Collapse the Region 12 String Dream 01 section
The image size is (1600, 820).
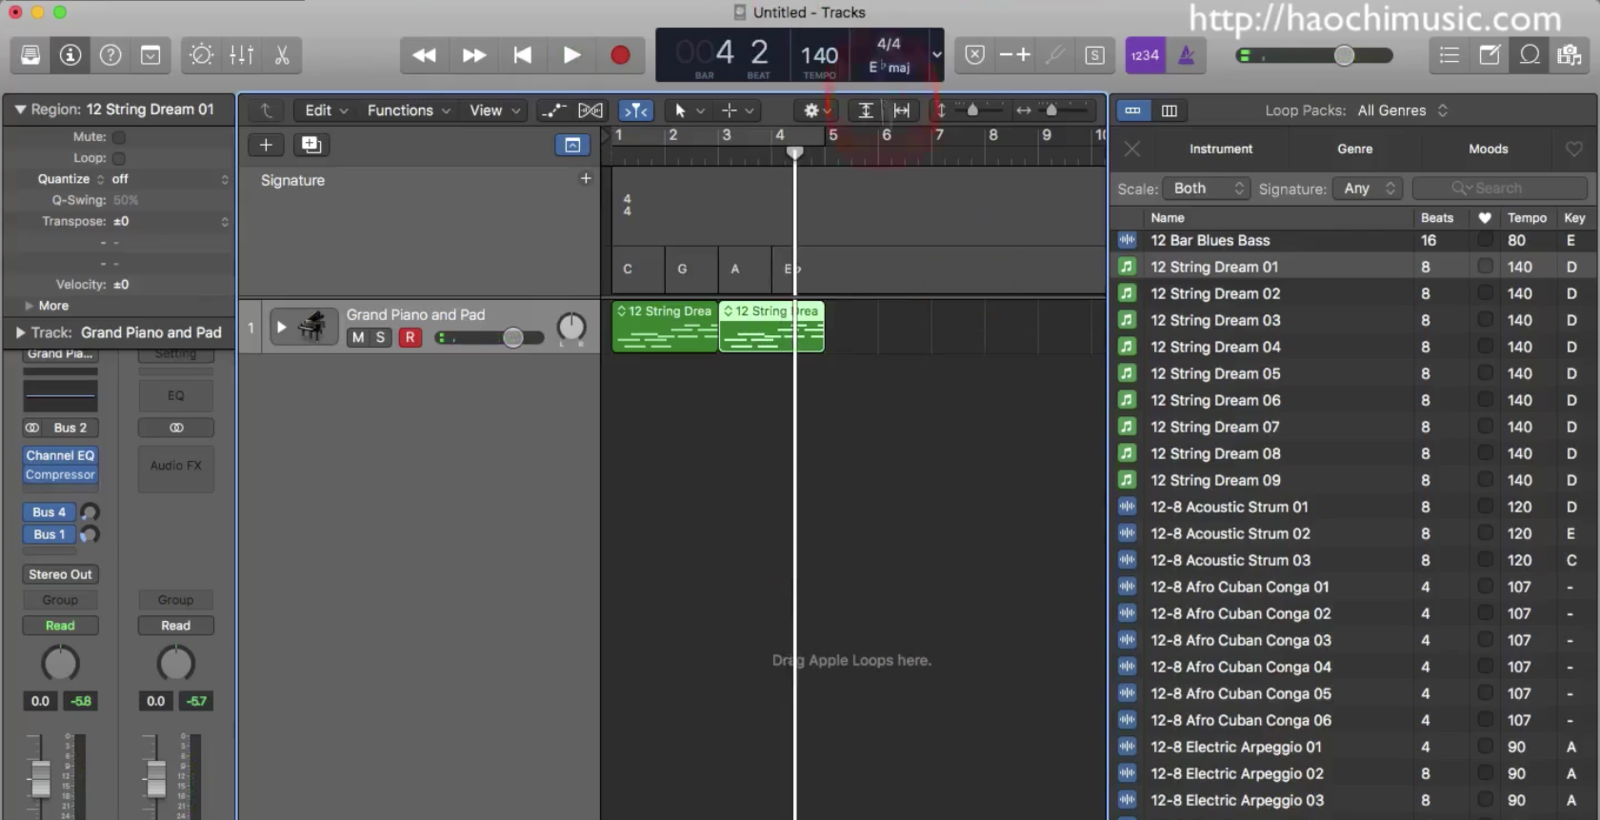click(x=19, y=109)
